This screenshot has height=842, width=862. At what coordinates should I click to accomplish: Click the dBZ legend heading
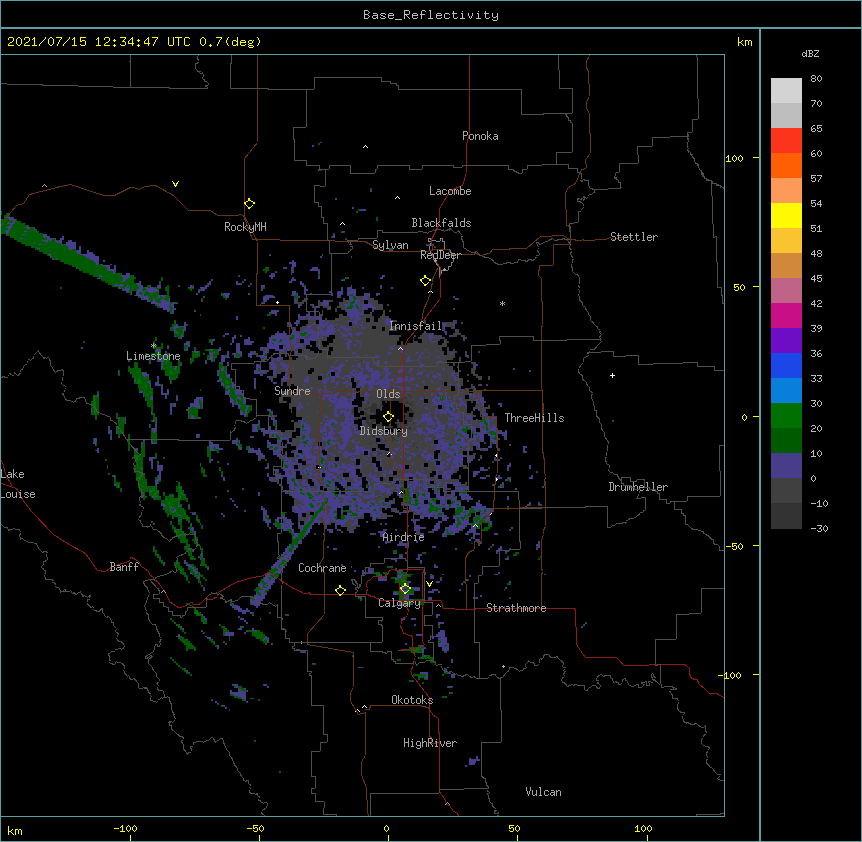coord(810,54)
